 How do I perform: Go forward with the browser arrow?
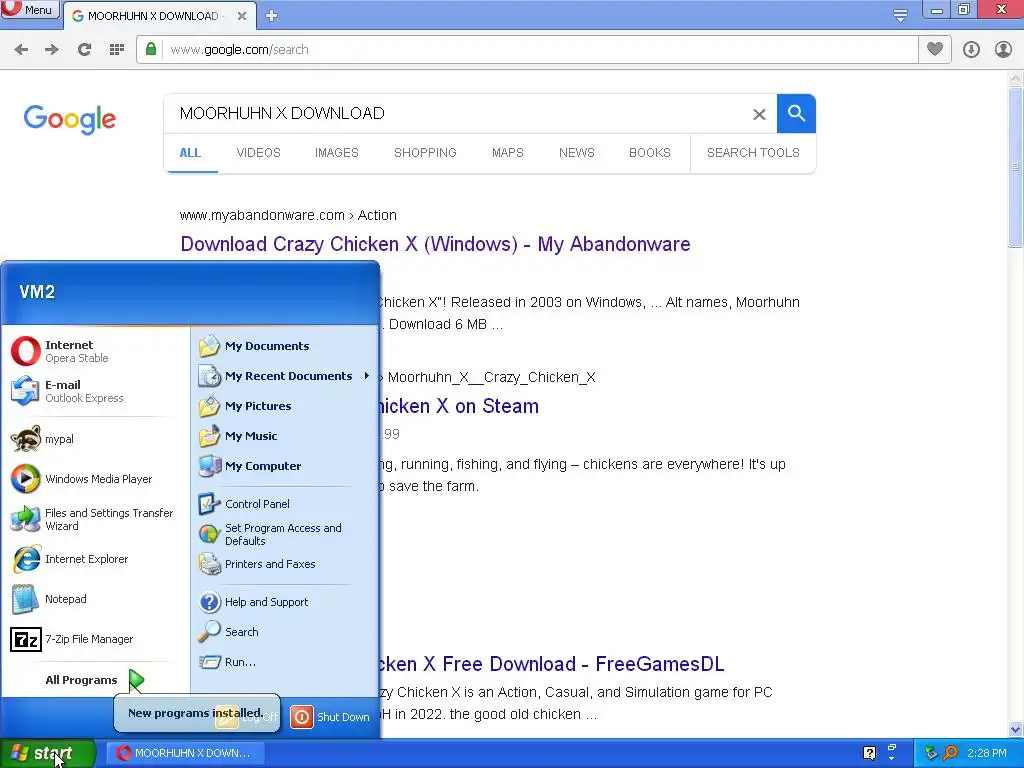pos(52,50)
